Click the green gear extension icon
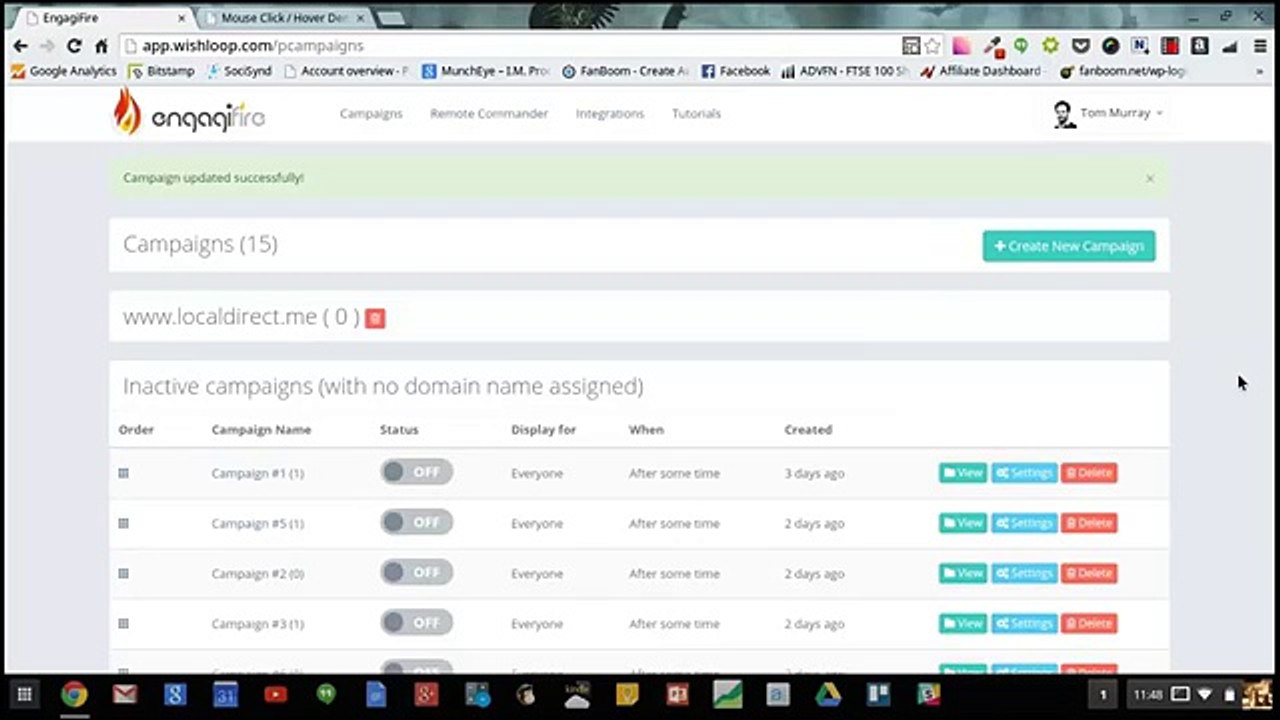Screen dimensions: 1280x720 pyautogui.click(x=1050, y=46)
